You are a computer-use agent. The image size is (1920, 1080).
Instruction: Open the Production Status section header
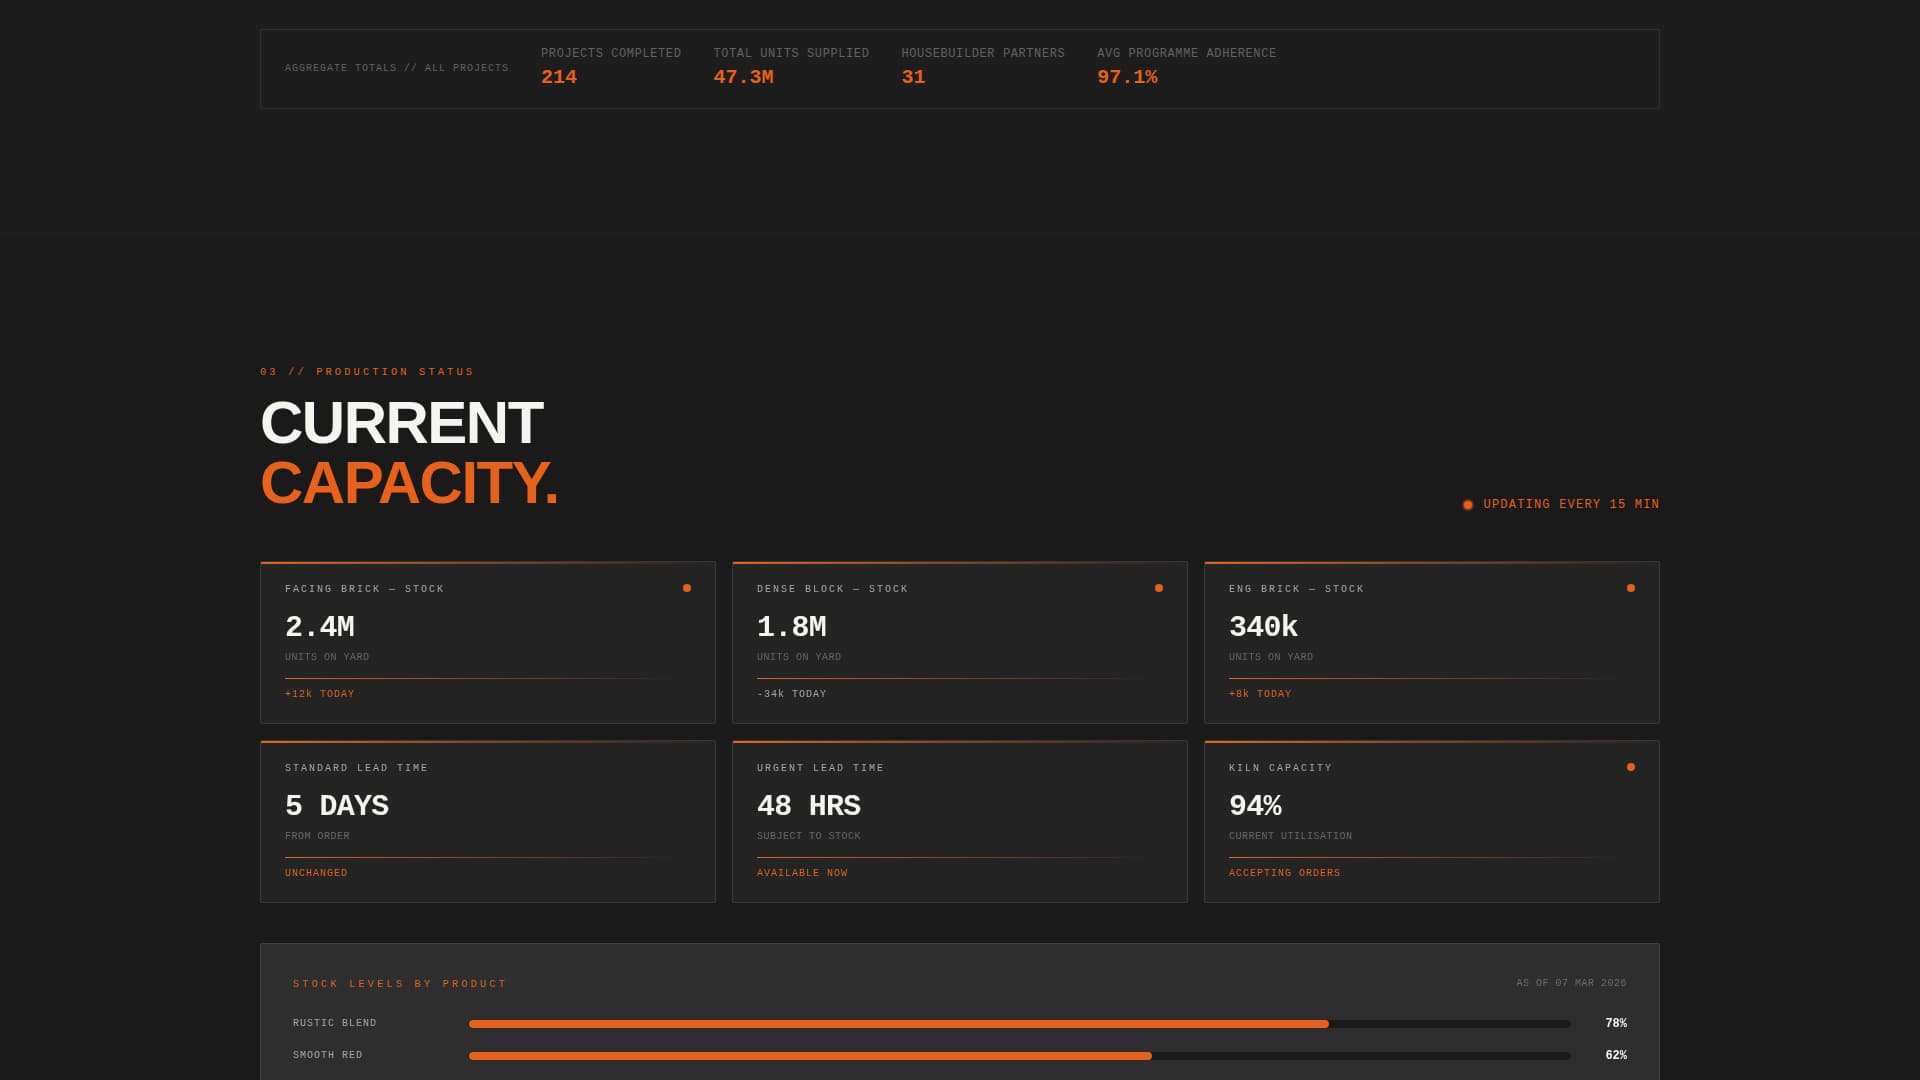(x=366, y=371)
